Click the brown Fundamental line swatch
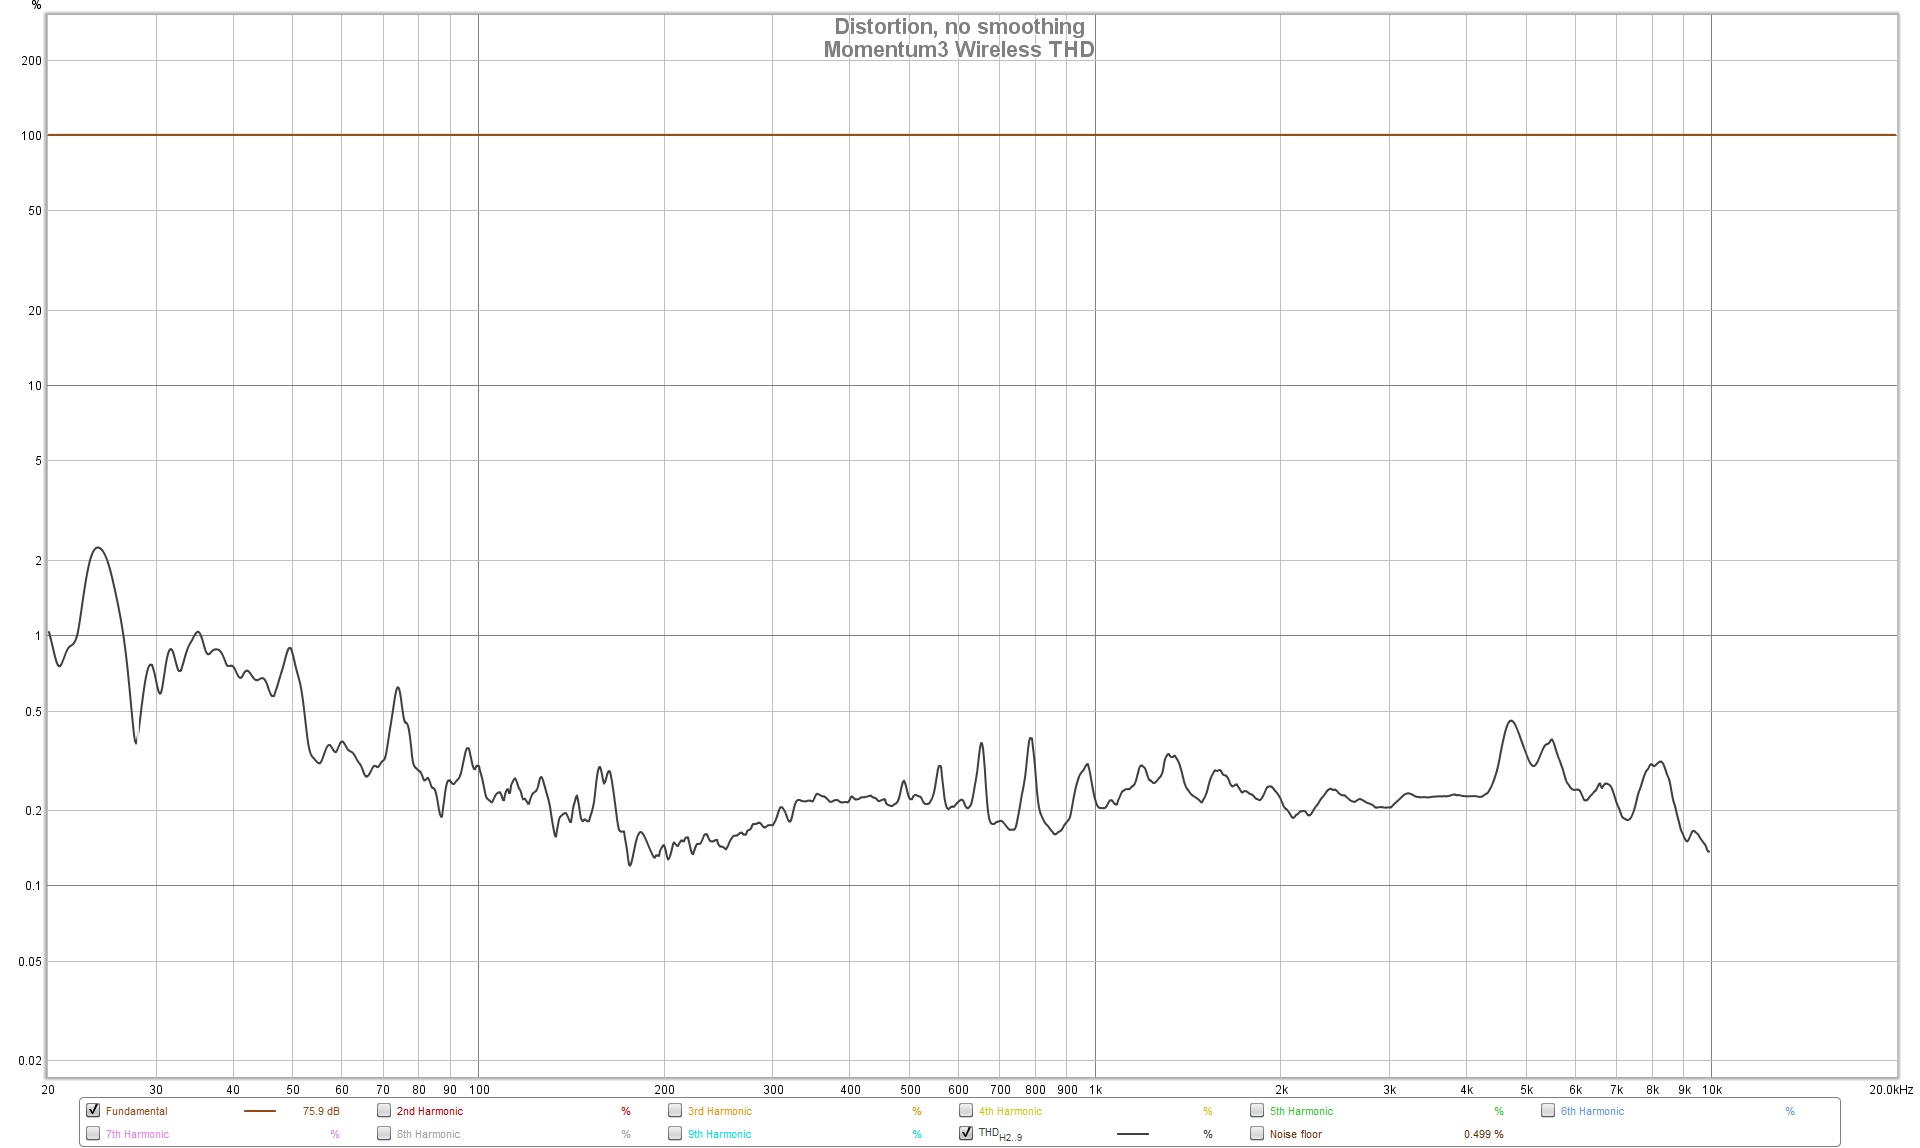 pos(259,1111)
